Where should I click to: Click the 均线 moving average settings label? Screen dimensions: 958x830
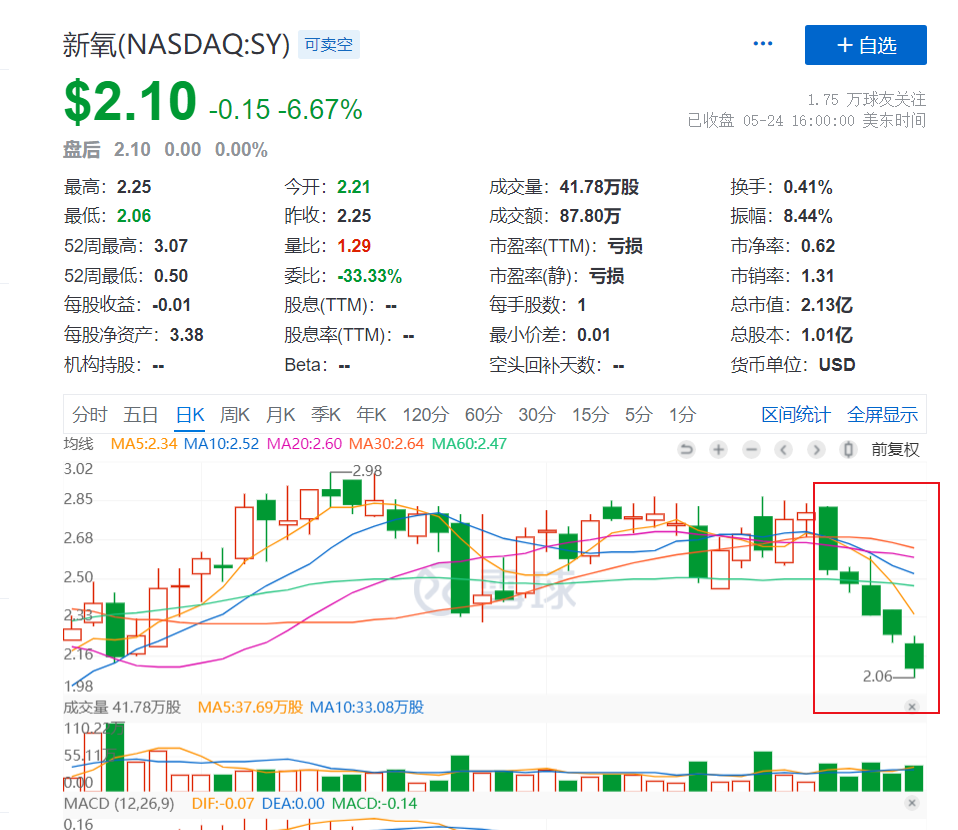[x=79, y=444]
